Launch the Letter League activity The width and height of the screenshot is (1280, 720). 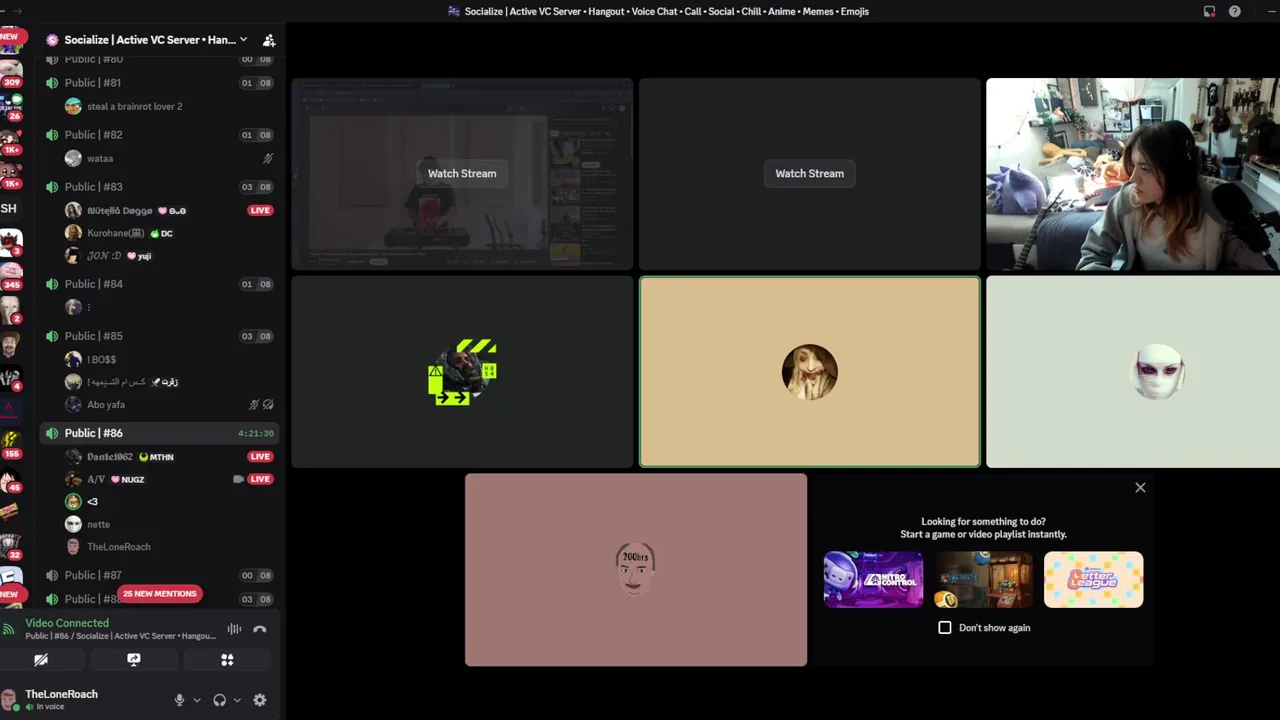coord(1093,579)
